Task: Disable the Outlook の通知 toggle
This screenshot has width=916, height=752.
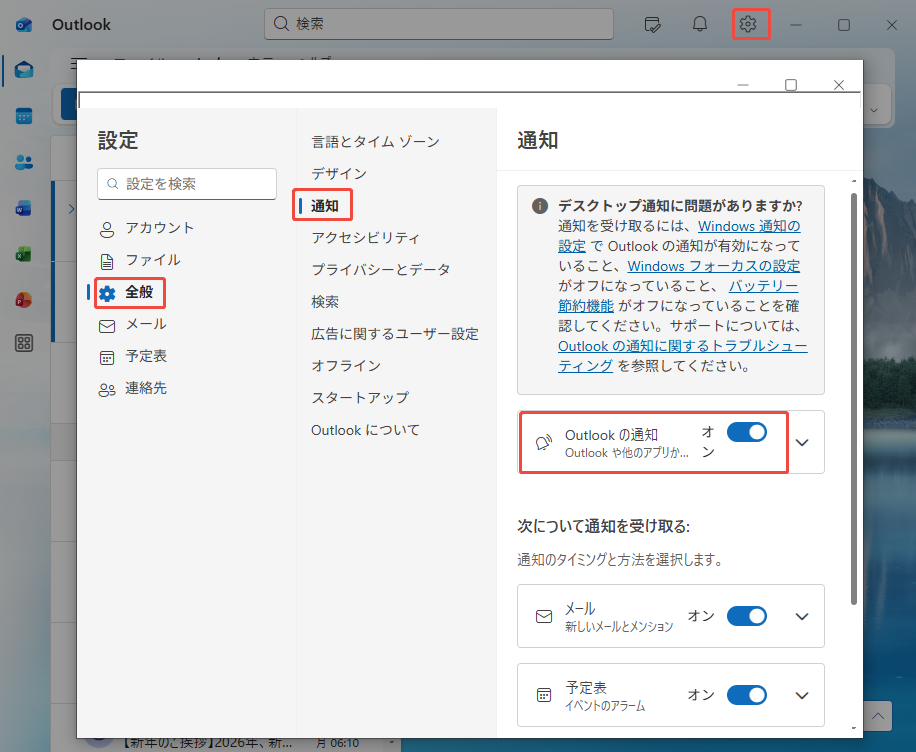Action: point(746,431)
